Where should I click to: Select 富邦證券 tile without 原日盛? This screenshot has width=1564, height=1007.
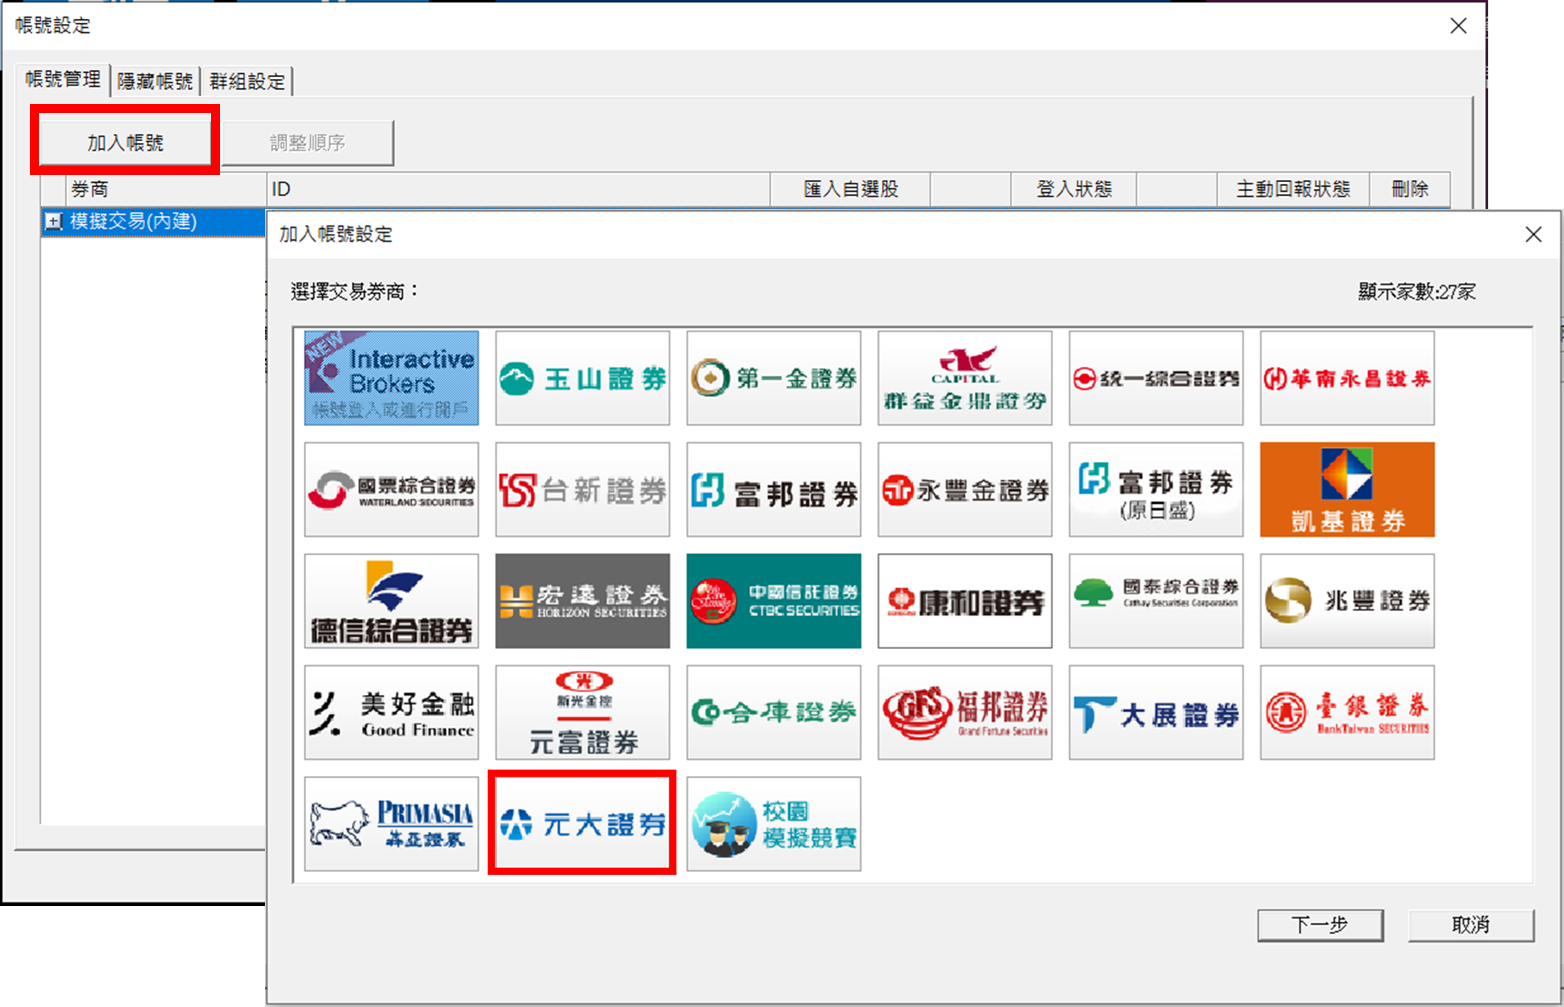(773, 490)
